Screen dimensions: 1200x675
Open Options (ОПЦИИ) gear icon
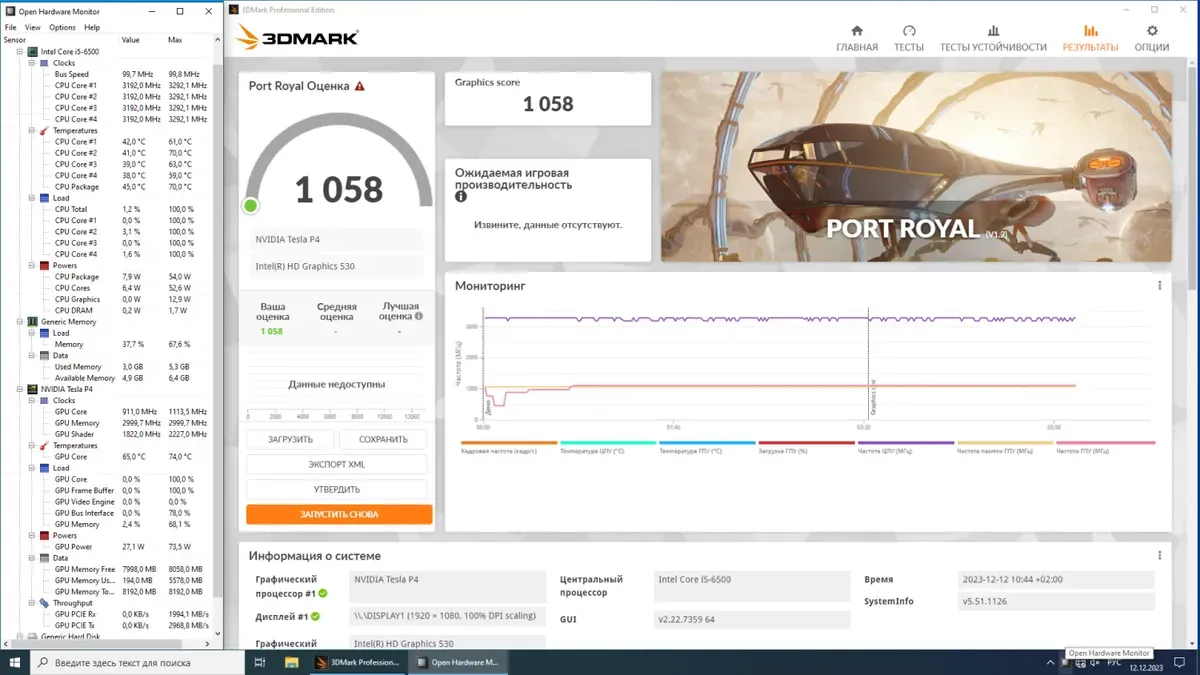point(1152,31)
